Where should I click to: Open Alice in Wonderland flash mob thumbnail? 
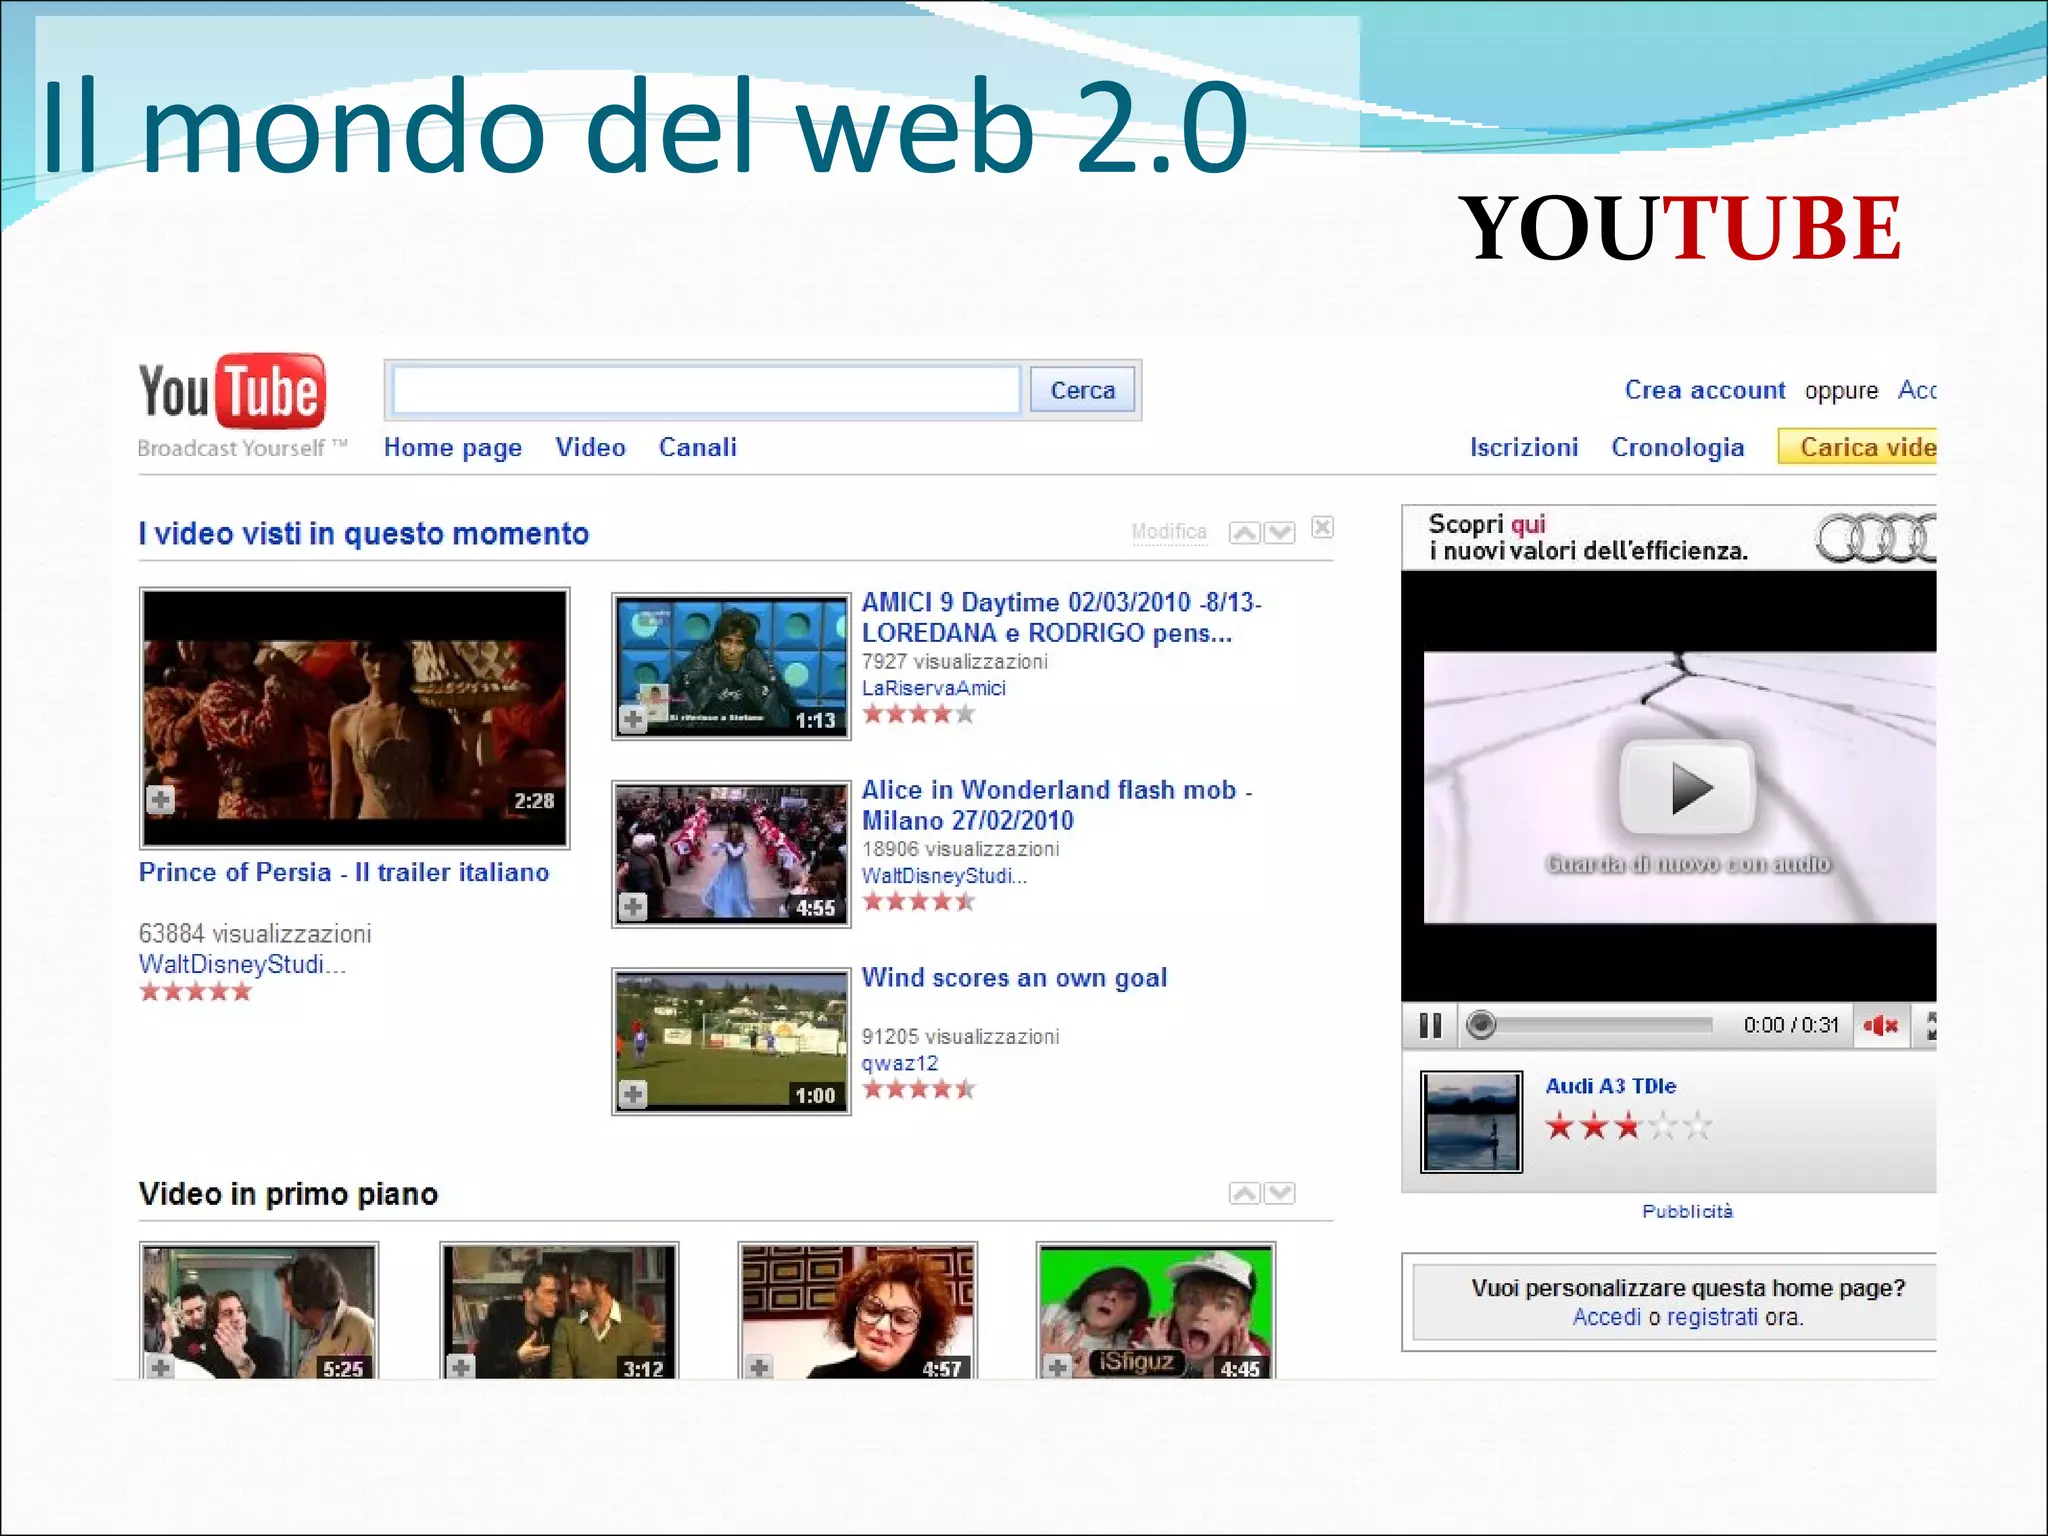click(x=731, y=854)
